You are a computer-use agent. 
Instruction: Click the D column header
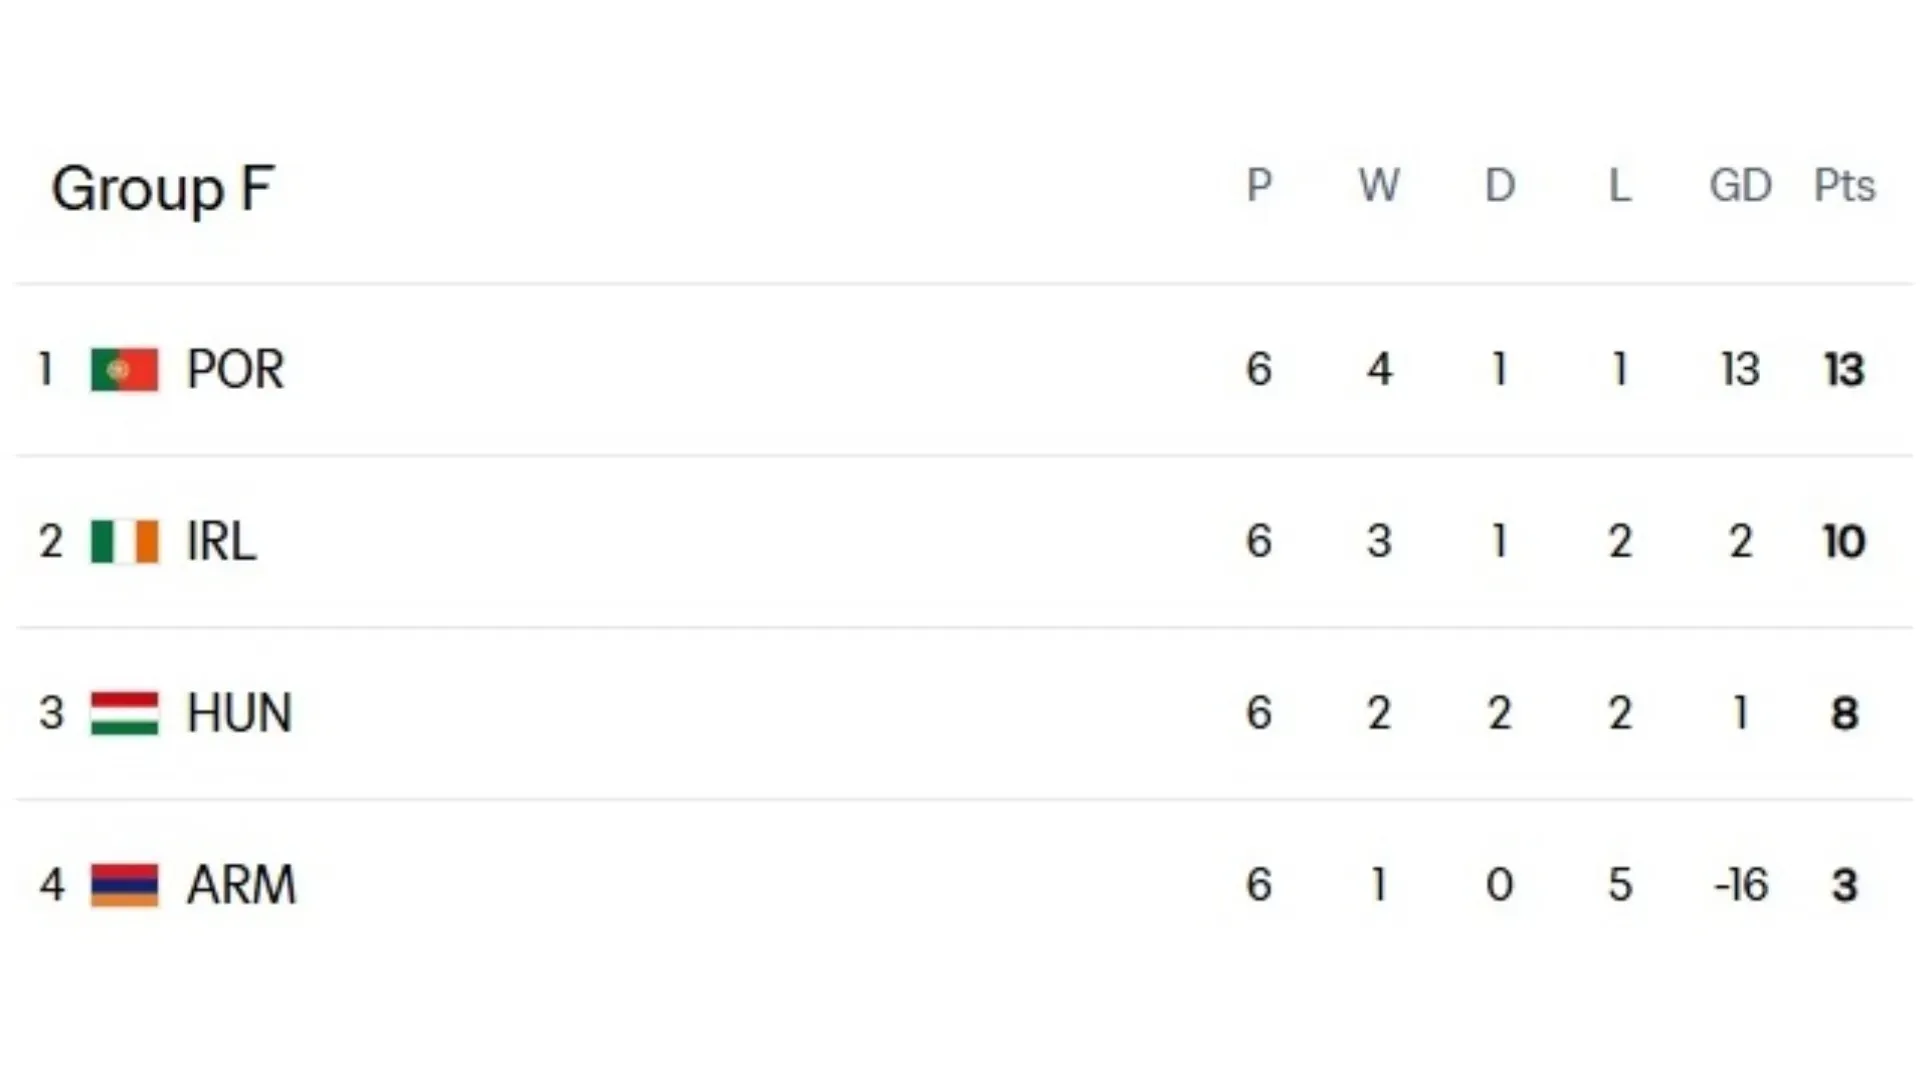[1499, 186]
